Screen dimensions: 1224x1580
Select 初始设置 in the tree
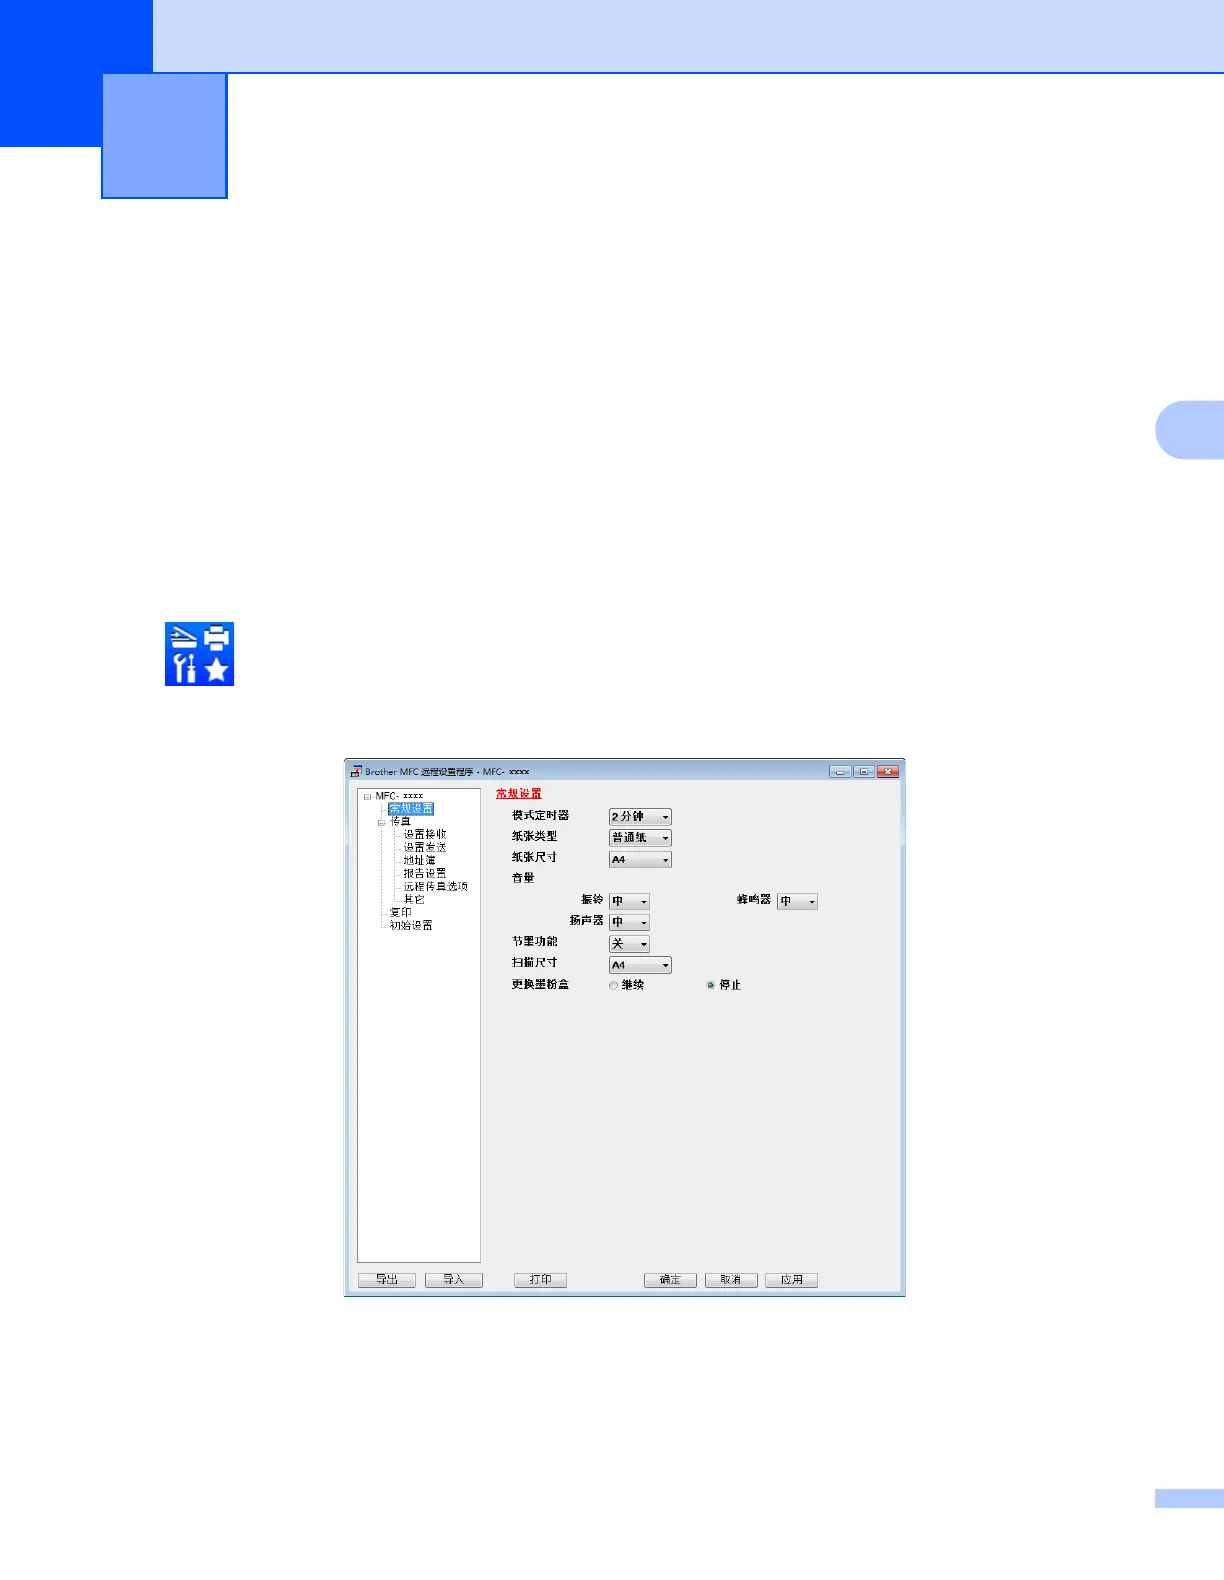point(411,925)
